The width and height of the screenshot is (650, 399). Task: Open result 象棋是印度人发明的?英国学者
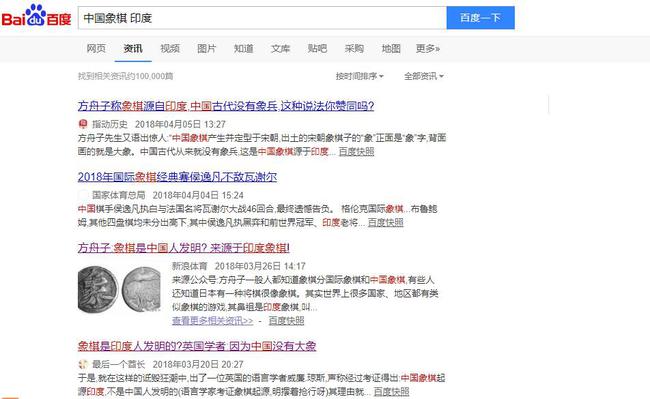(x=197, y=346)
